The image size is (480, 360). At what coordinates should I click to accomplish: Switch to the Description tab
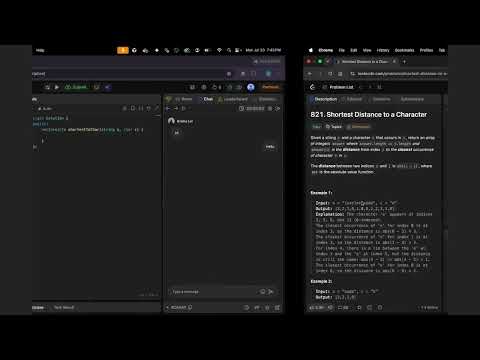[323, 99]
